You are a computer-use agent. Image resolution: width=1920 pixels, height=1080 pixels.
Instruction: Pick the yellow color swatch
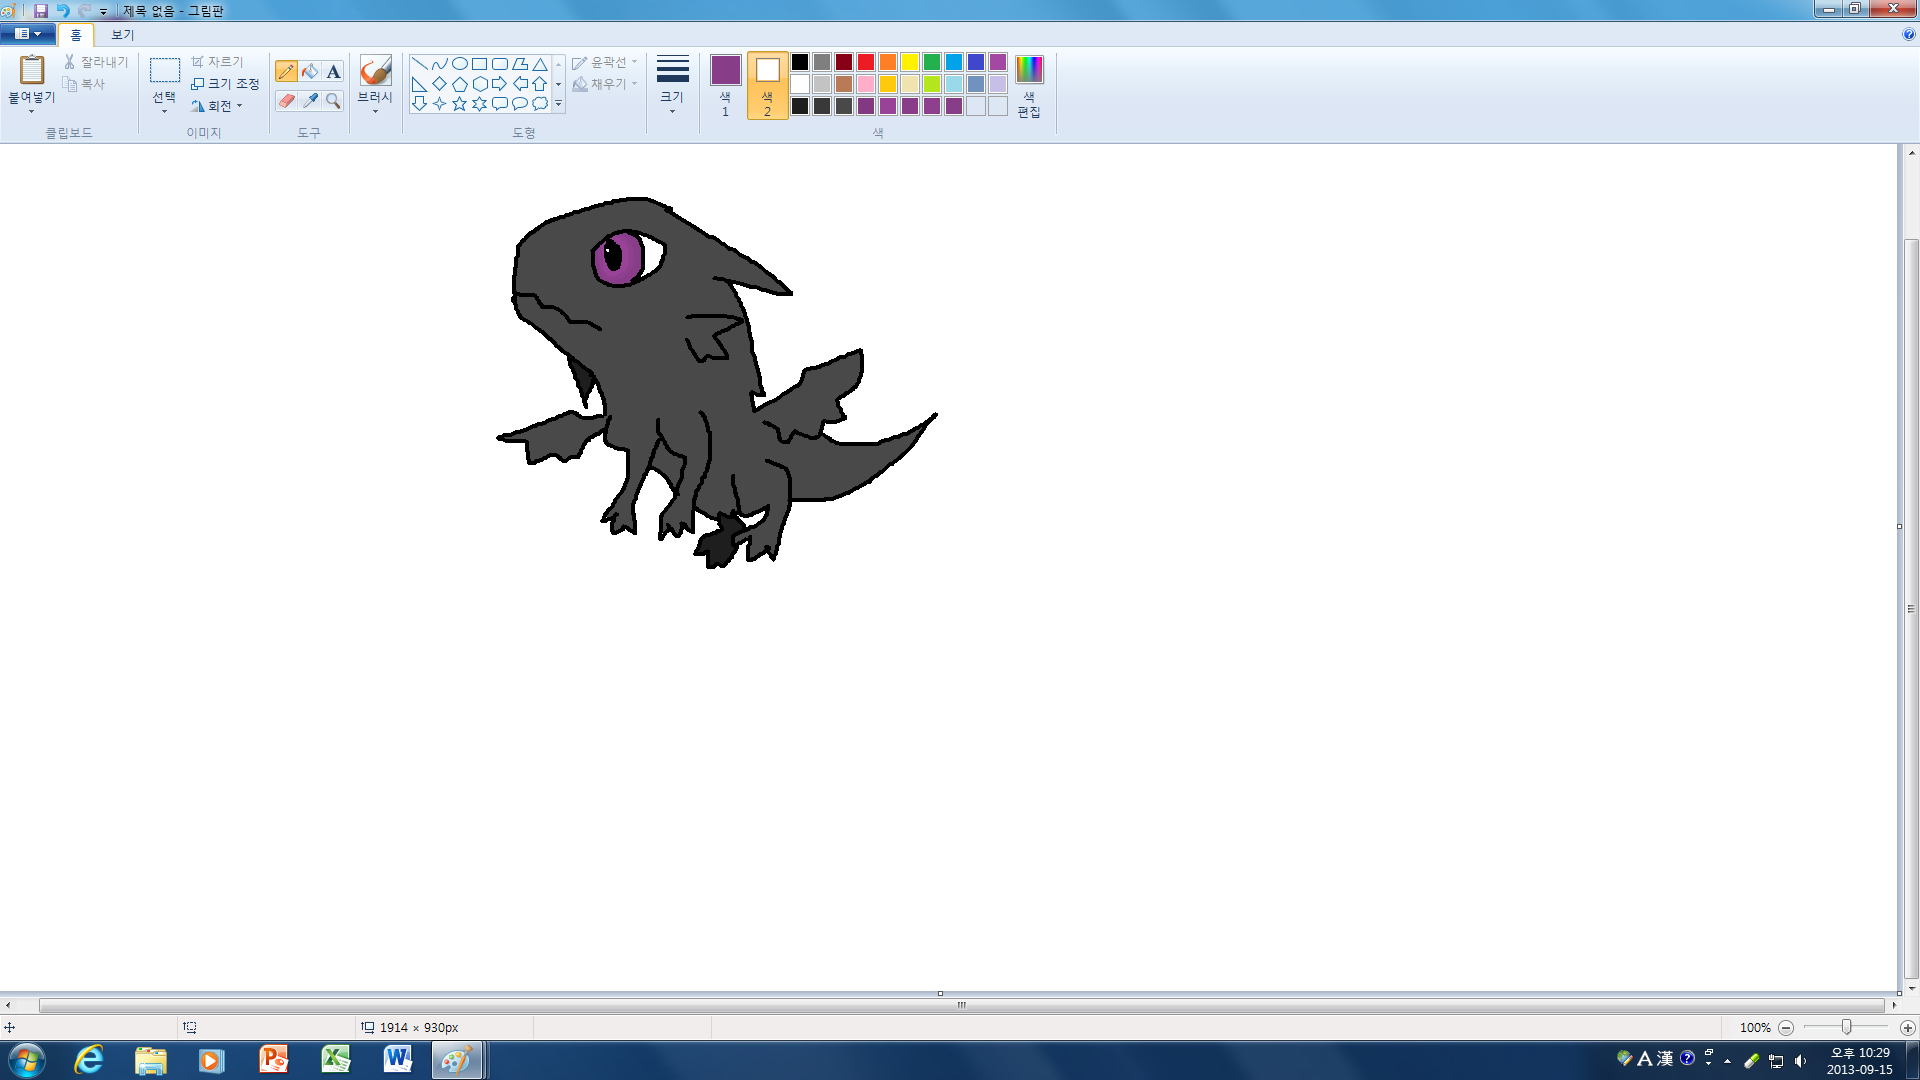(x=910, y=62)
